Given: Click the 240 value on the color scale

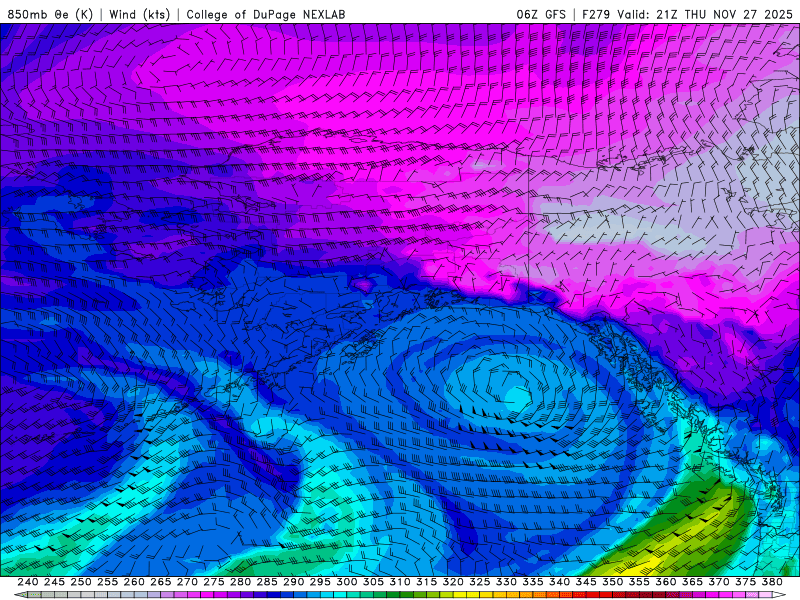Looking at the screenshot, I should (28, 582).
